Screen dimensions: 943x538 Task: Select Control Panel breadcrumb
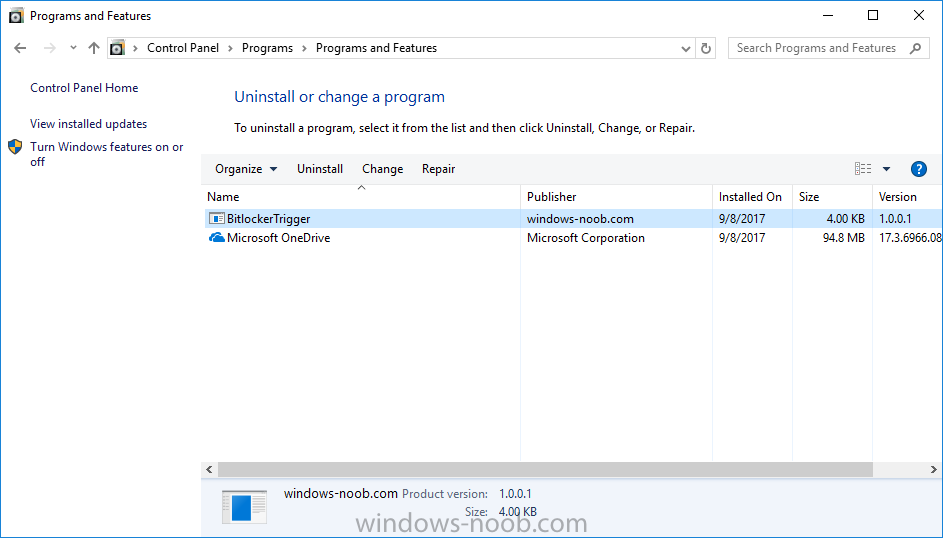(x=183, y=48)
